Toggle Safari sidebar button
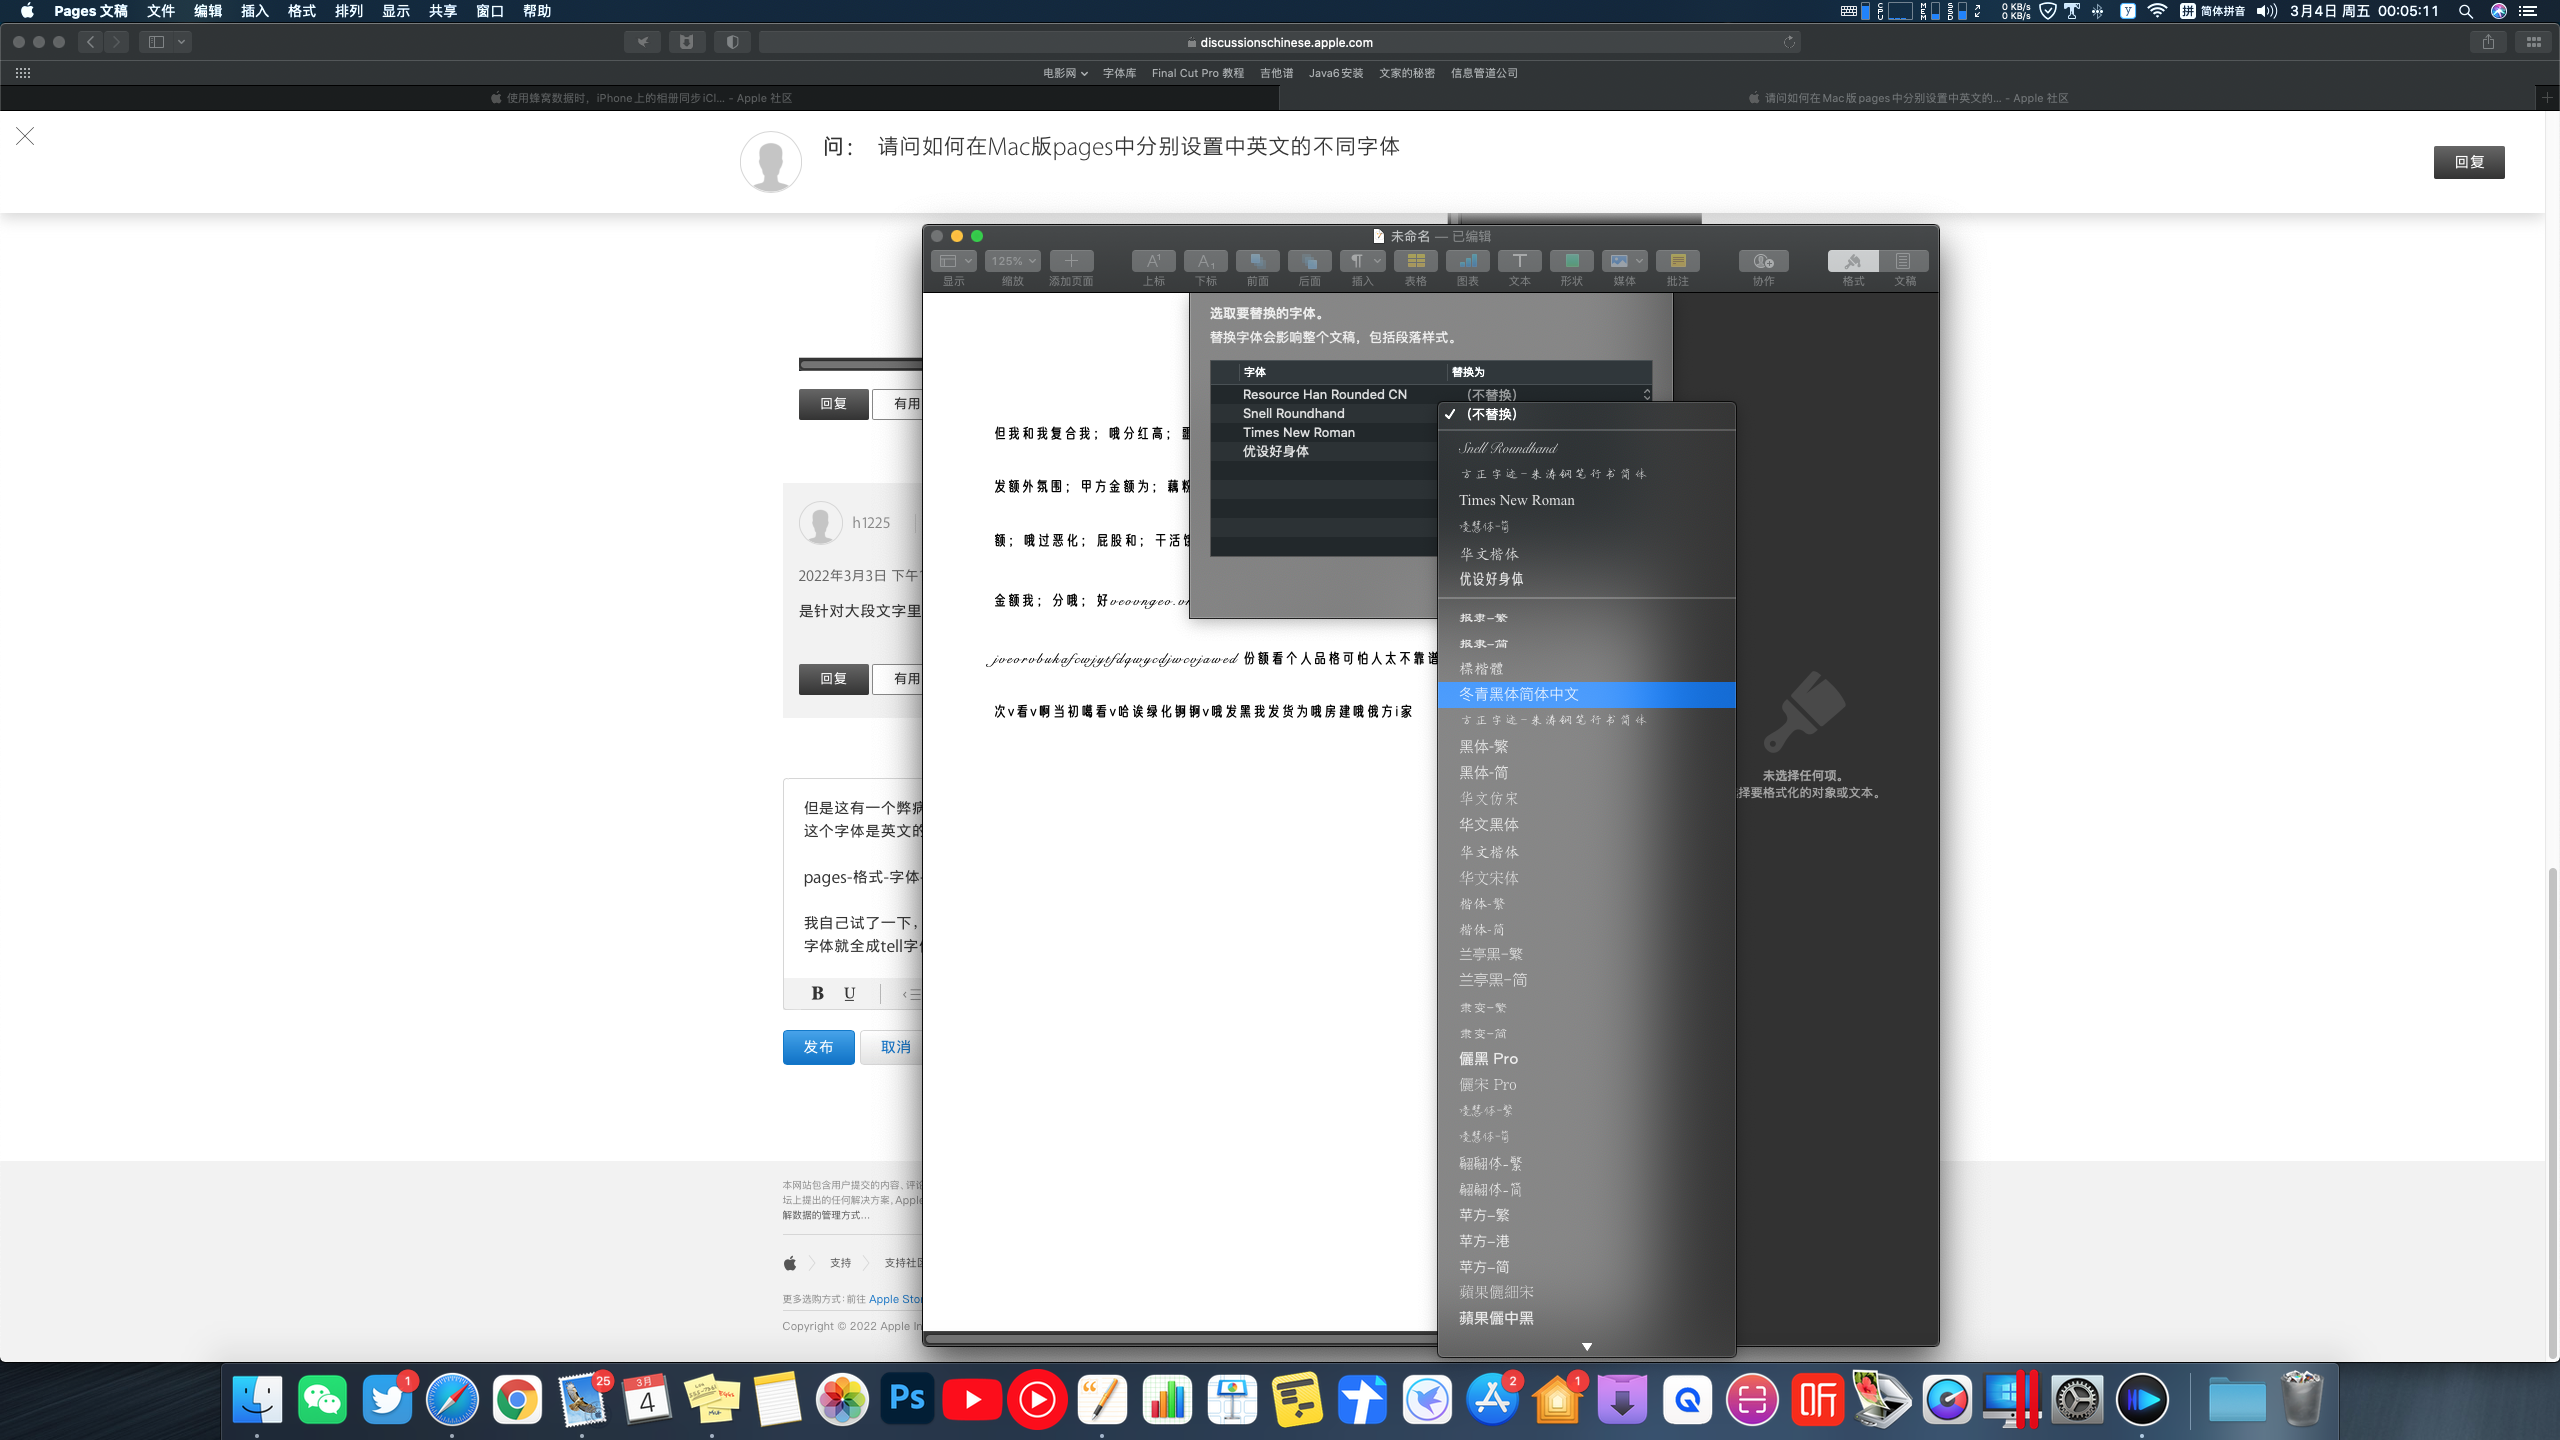Viewport: 2560px width, 1440px height. (156, 42)
